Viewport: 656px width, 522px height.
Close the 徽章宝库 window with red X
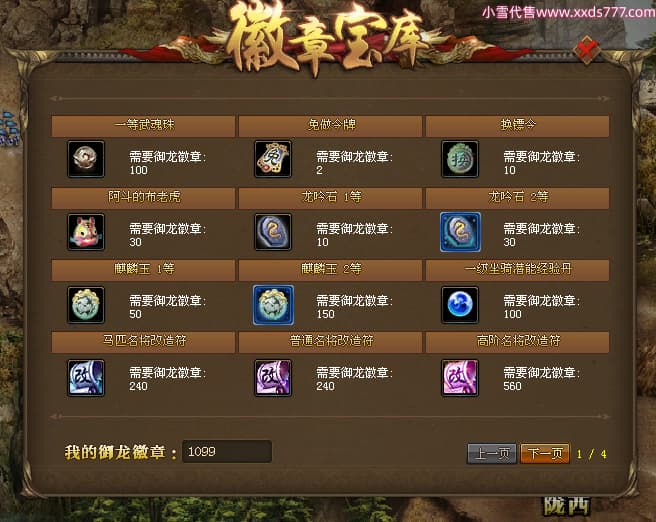(587, 50)
